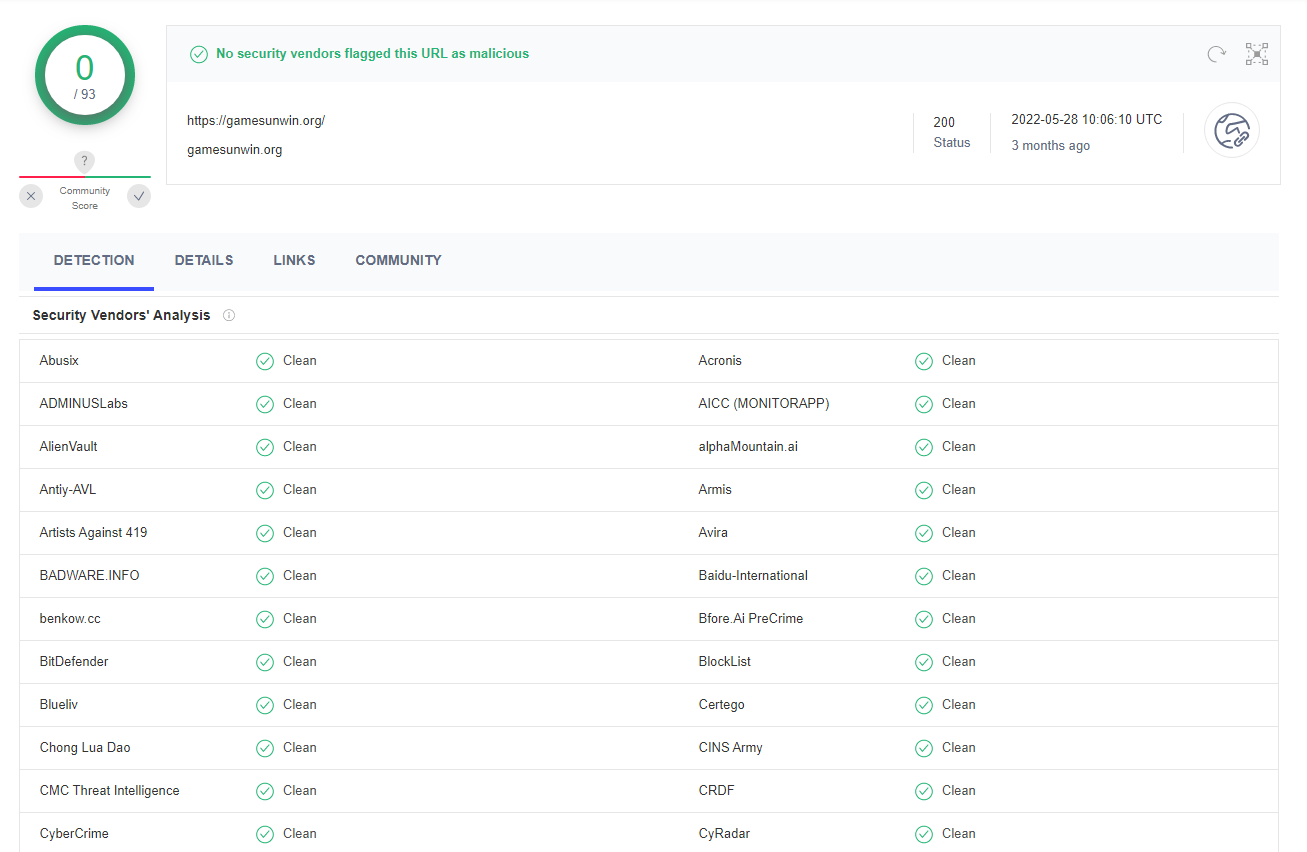Select the CMC Threat Intelligence vendor name
The width and height of the screenshot is (1307, 852).
(x=109, y=791)
